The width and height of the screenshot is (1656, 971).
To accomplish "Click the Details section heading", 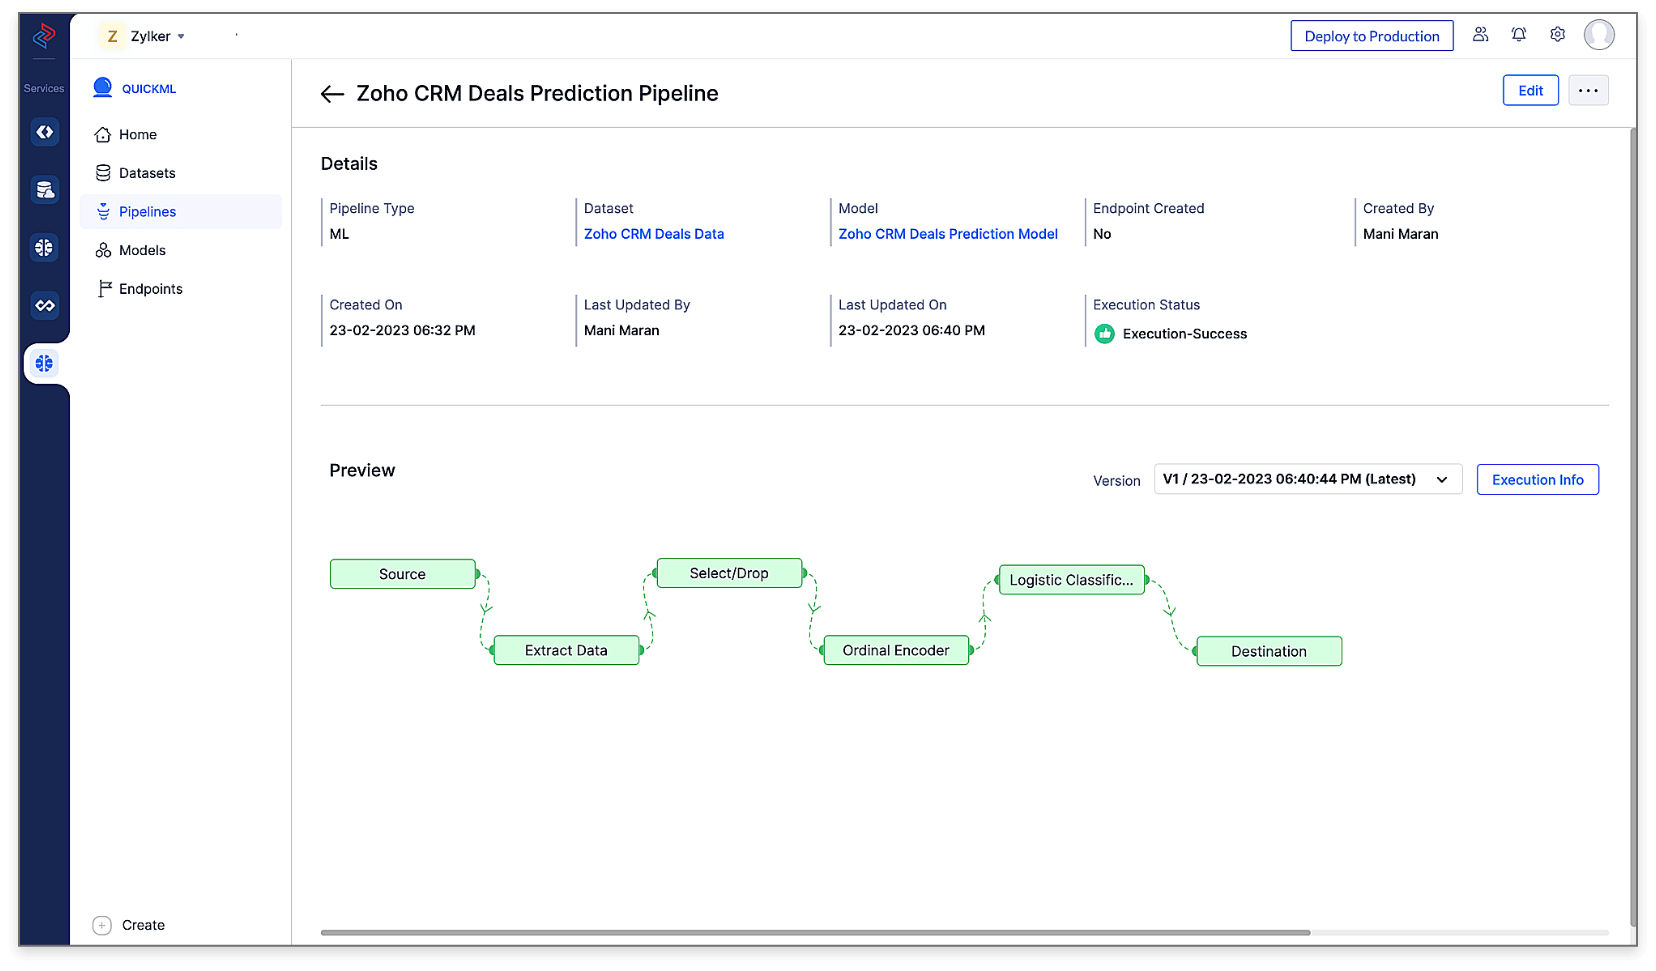I will pyautogui.click(x=349, y=164).
